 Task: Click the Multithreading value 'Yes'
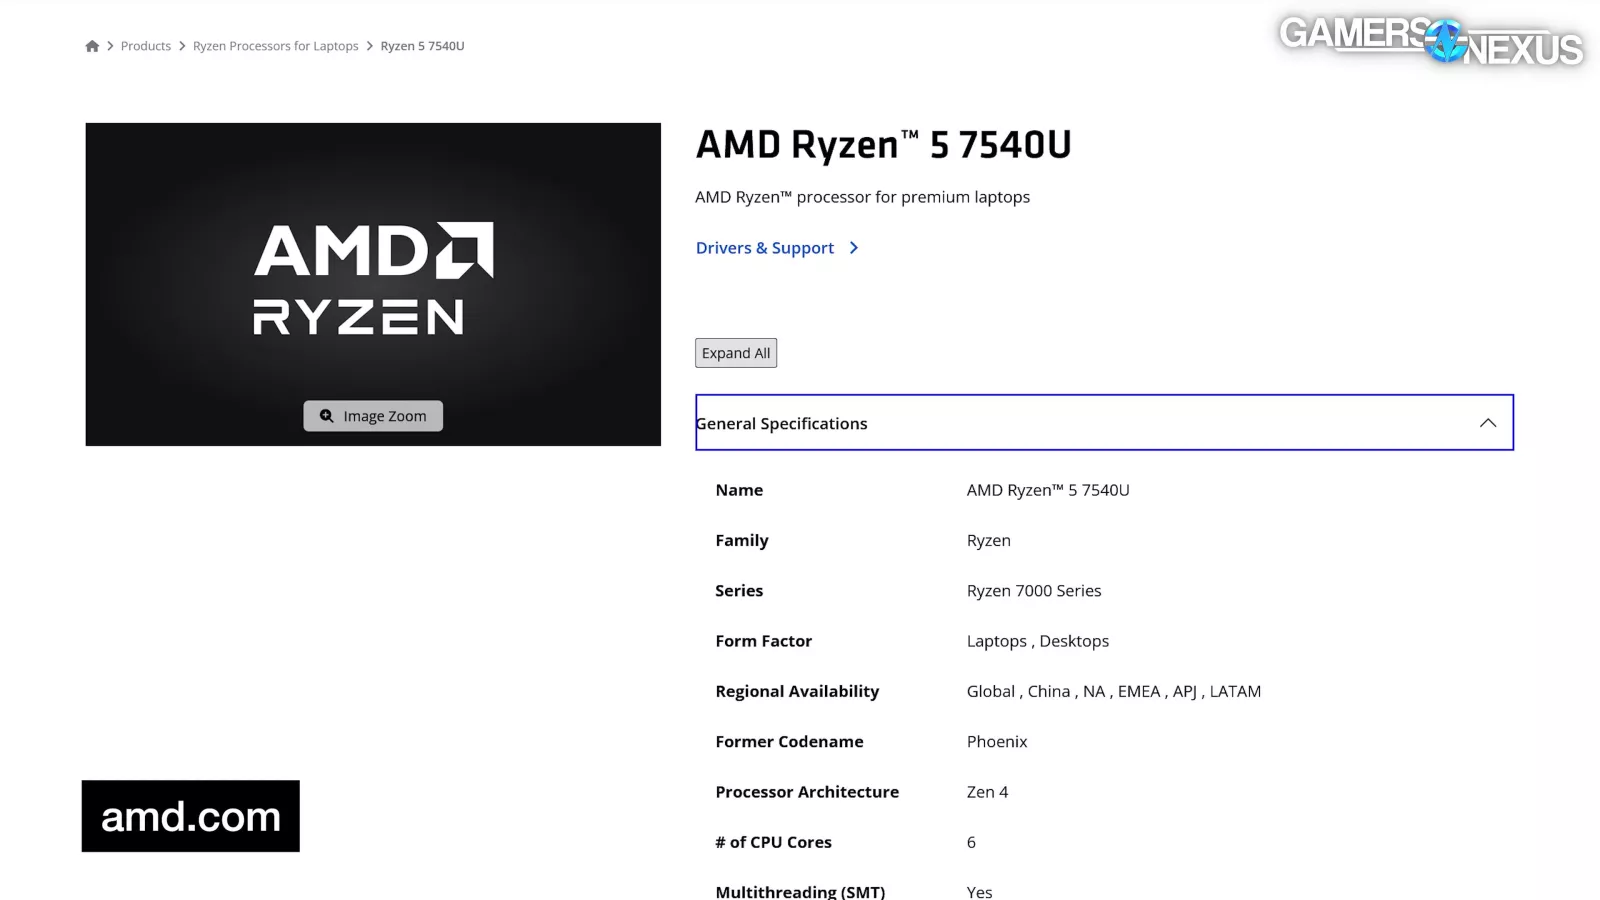pos(980,892)
